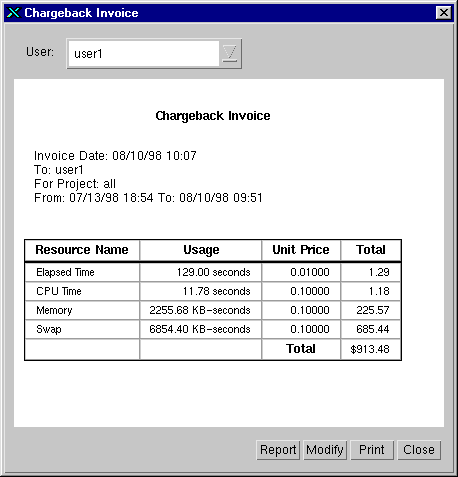
Task: Click the Total column header
Action: (x=371, y=250)
